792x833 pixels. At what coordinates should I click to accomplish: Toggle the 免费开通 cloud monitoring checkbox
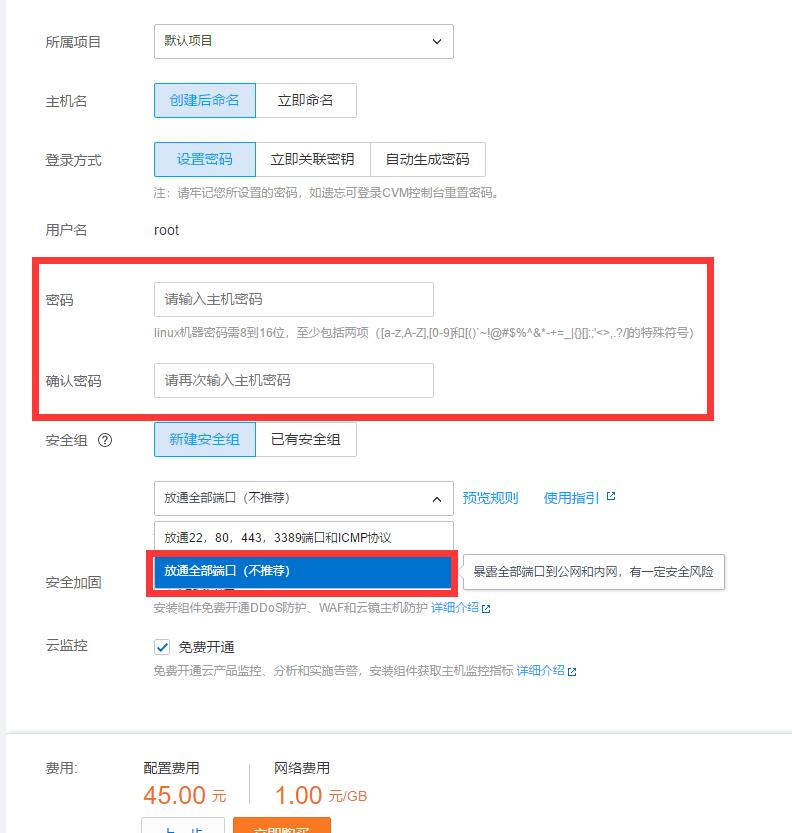click(x=162, y=647)
